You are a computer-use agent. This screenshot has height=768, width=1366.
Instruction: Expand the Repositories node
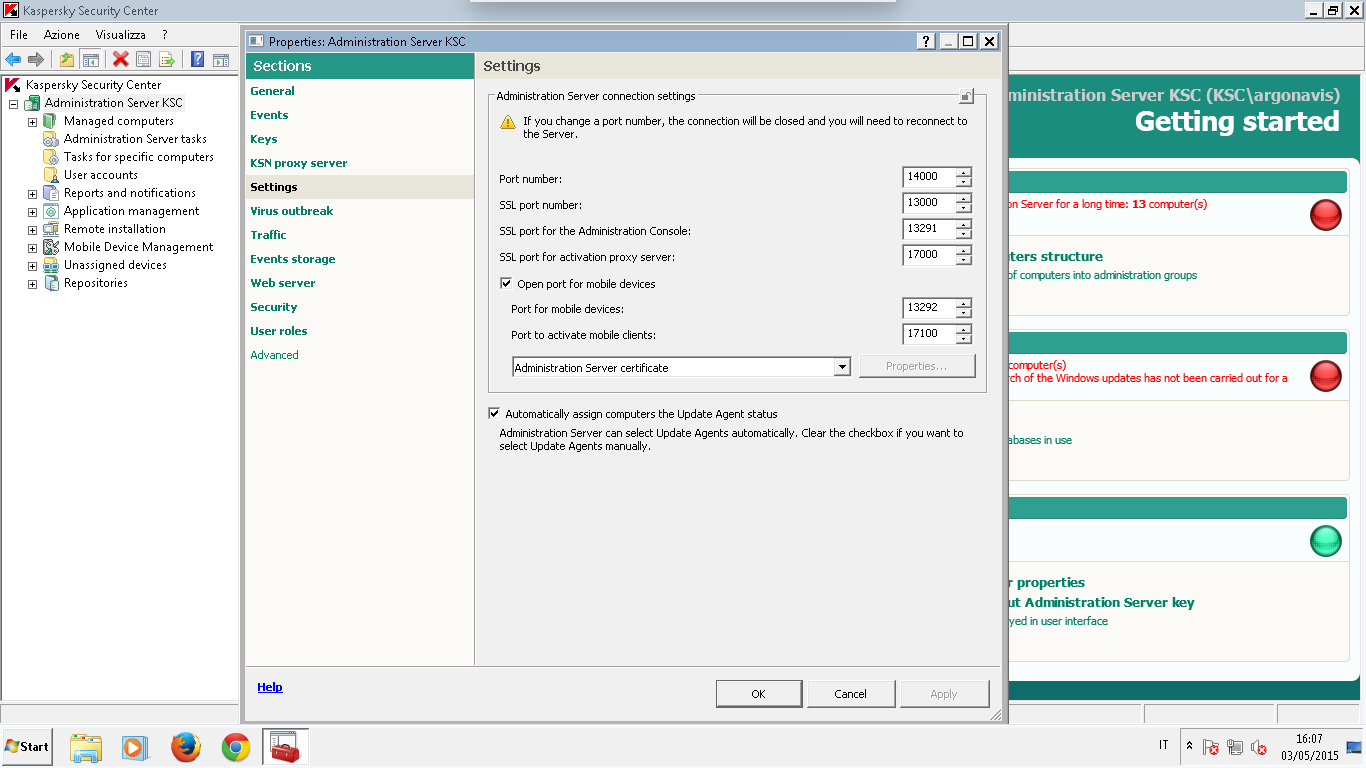pyautogui.click(x=32, y=284)
